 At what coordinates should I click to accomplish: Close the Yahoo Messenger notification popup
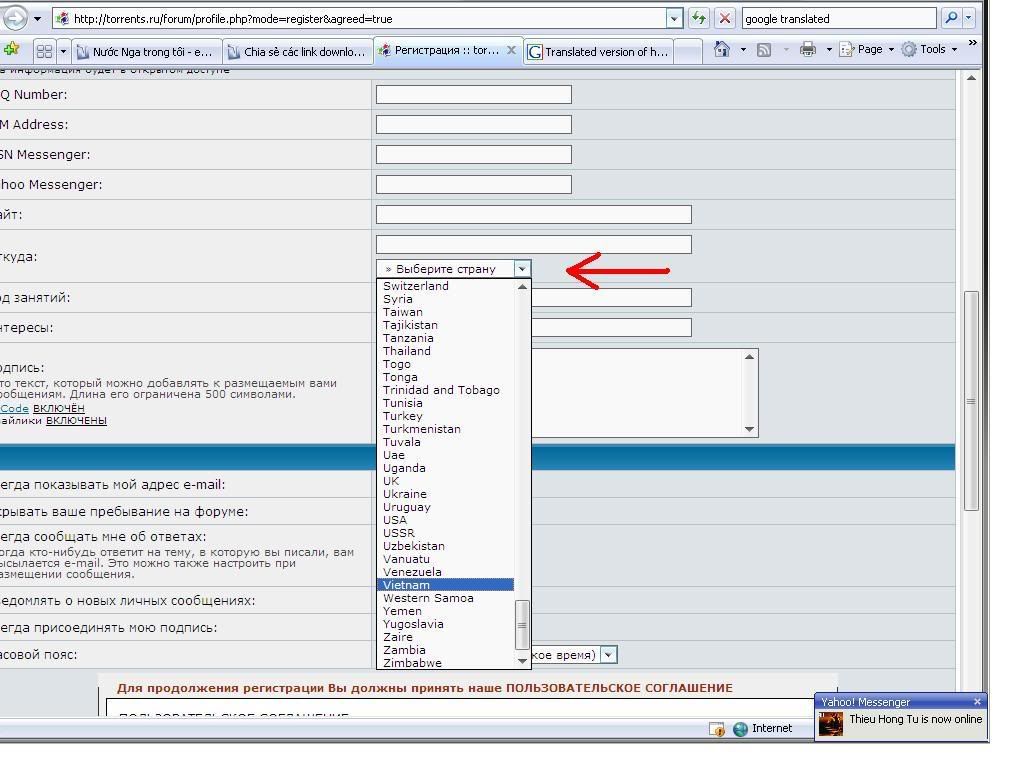977,701
